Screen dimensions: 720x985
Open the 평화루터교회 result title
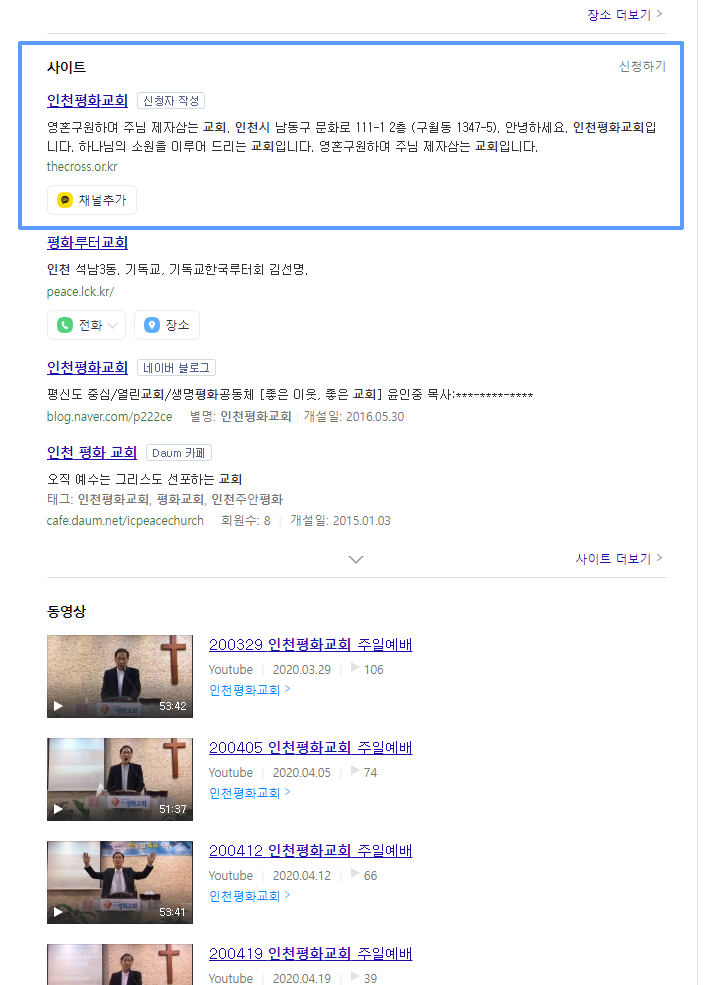point(87,243)
